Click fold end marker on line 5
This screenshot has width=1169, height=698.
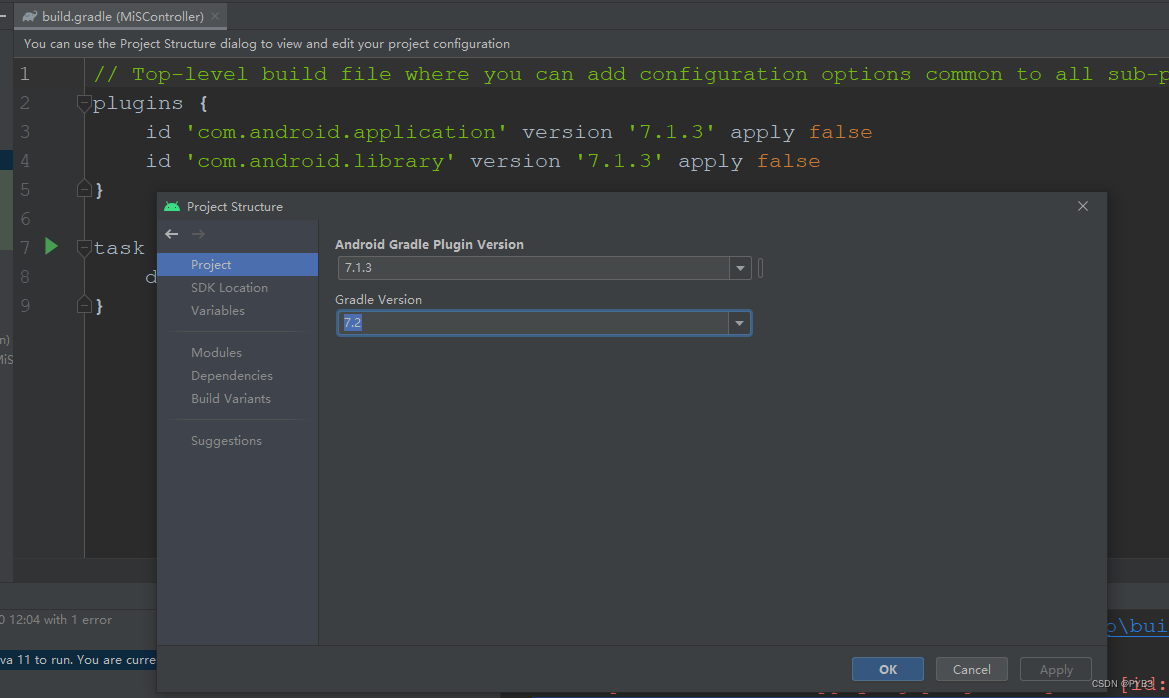tap(84, 189)
